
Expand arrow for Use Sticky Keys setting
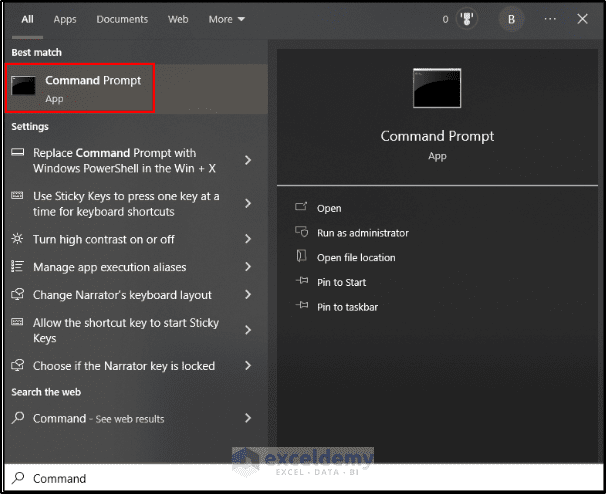tap(248, 204)
